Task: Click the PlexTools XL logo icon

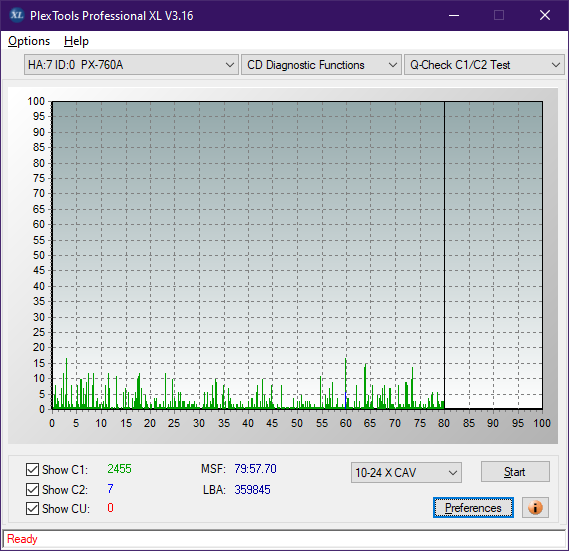Action: pyautogui.click(x=16, y=15)
